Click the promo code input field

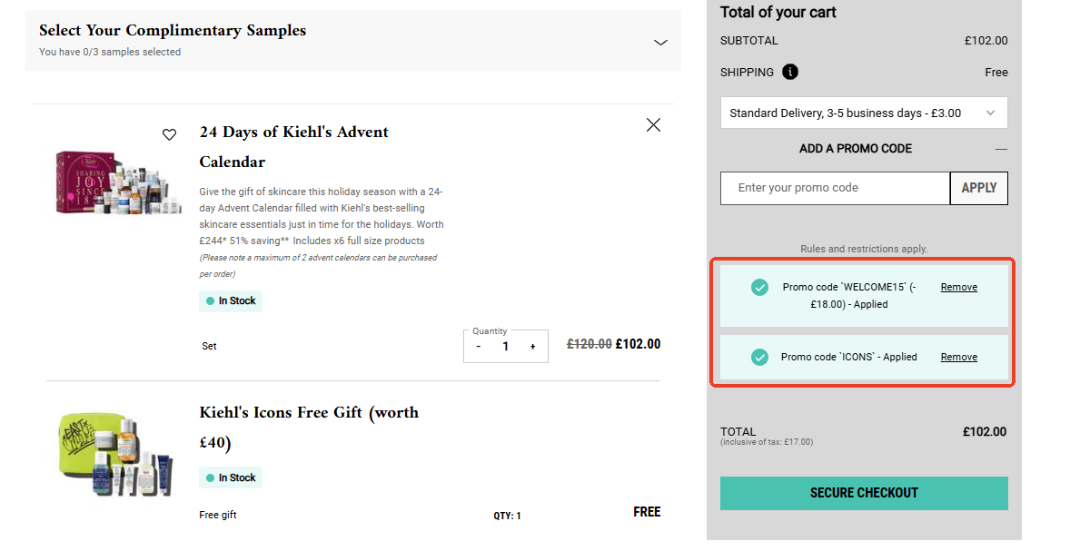click(x=834, y=188)
